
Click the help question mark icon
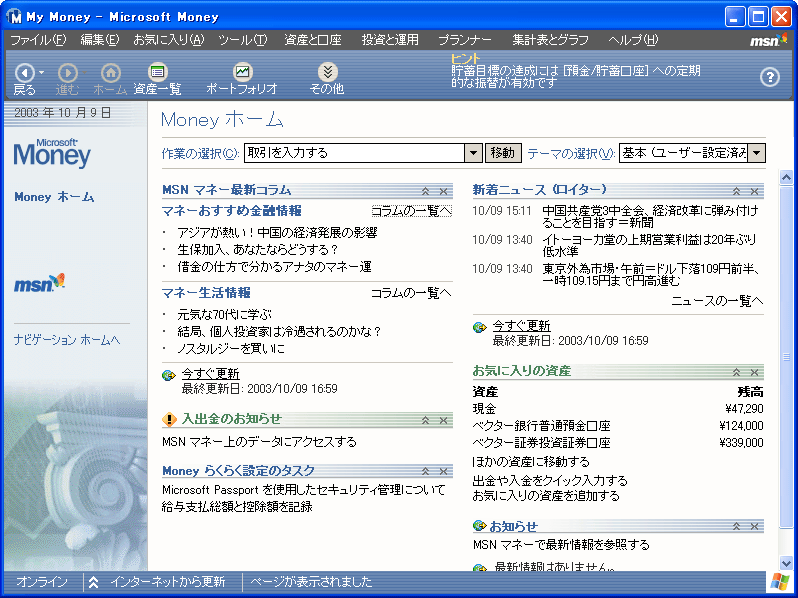pos(770,77)
